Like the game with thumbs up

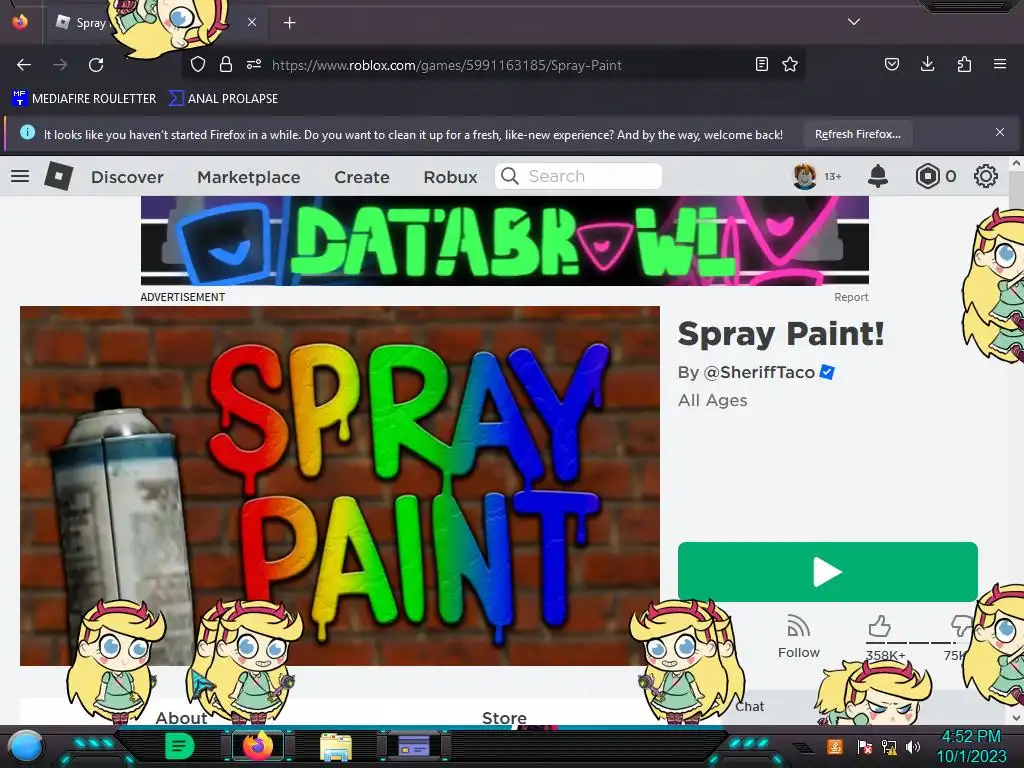pos(880,627)
